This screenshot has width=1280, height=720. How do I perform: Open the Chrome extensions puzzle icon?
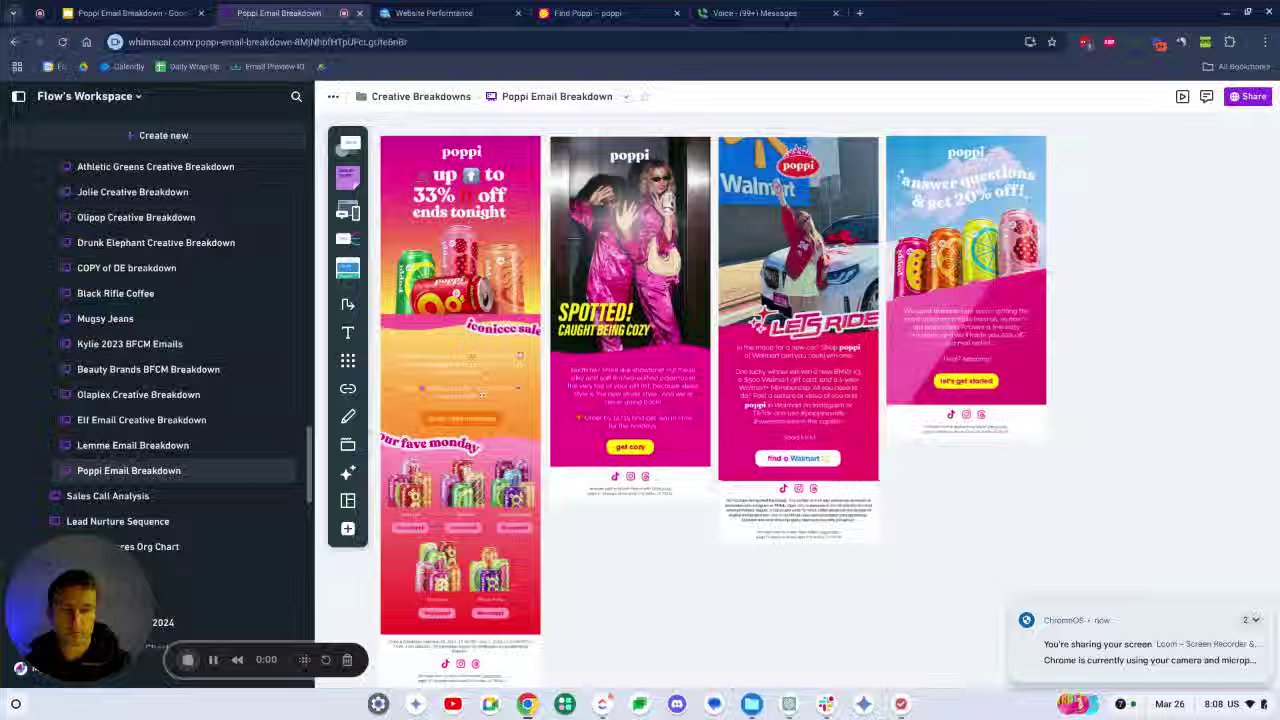pos(1230,42)
